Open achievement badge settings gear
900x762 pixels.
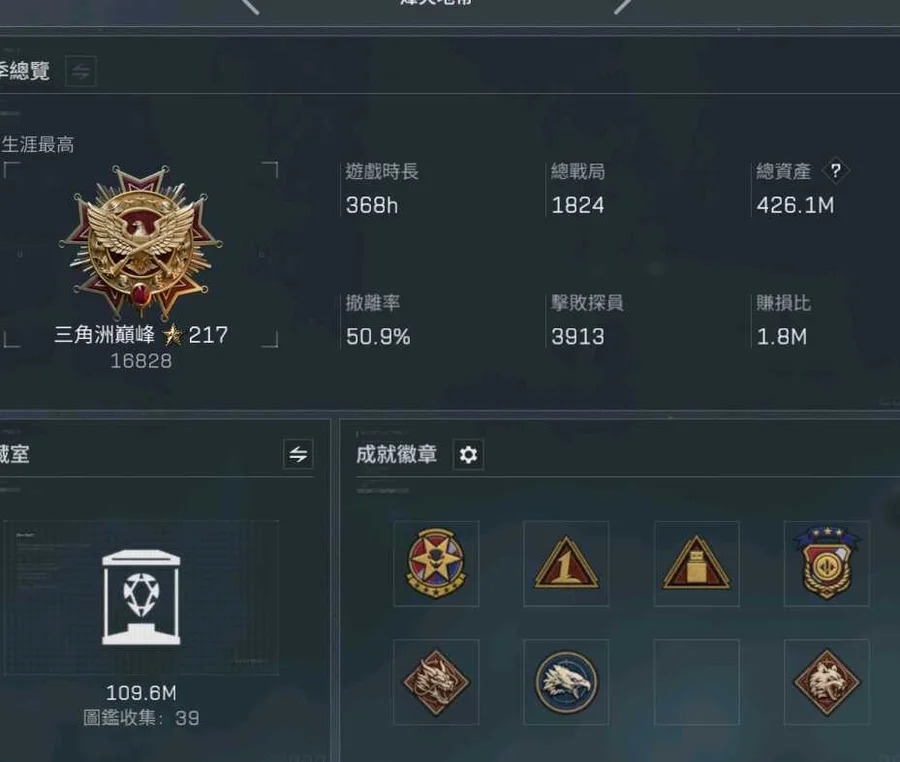click(x=468, y=455)
